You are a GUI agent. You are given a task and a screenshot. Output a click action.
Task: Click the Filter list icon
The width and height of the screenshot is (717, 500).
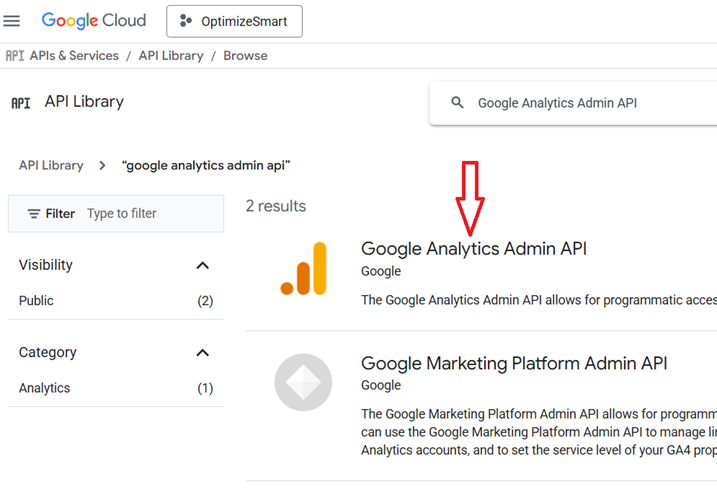pyautogui.click(x=34, y=213)
